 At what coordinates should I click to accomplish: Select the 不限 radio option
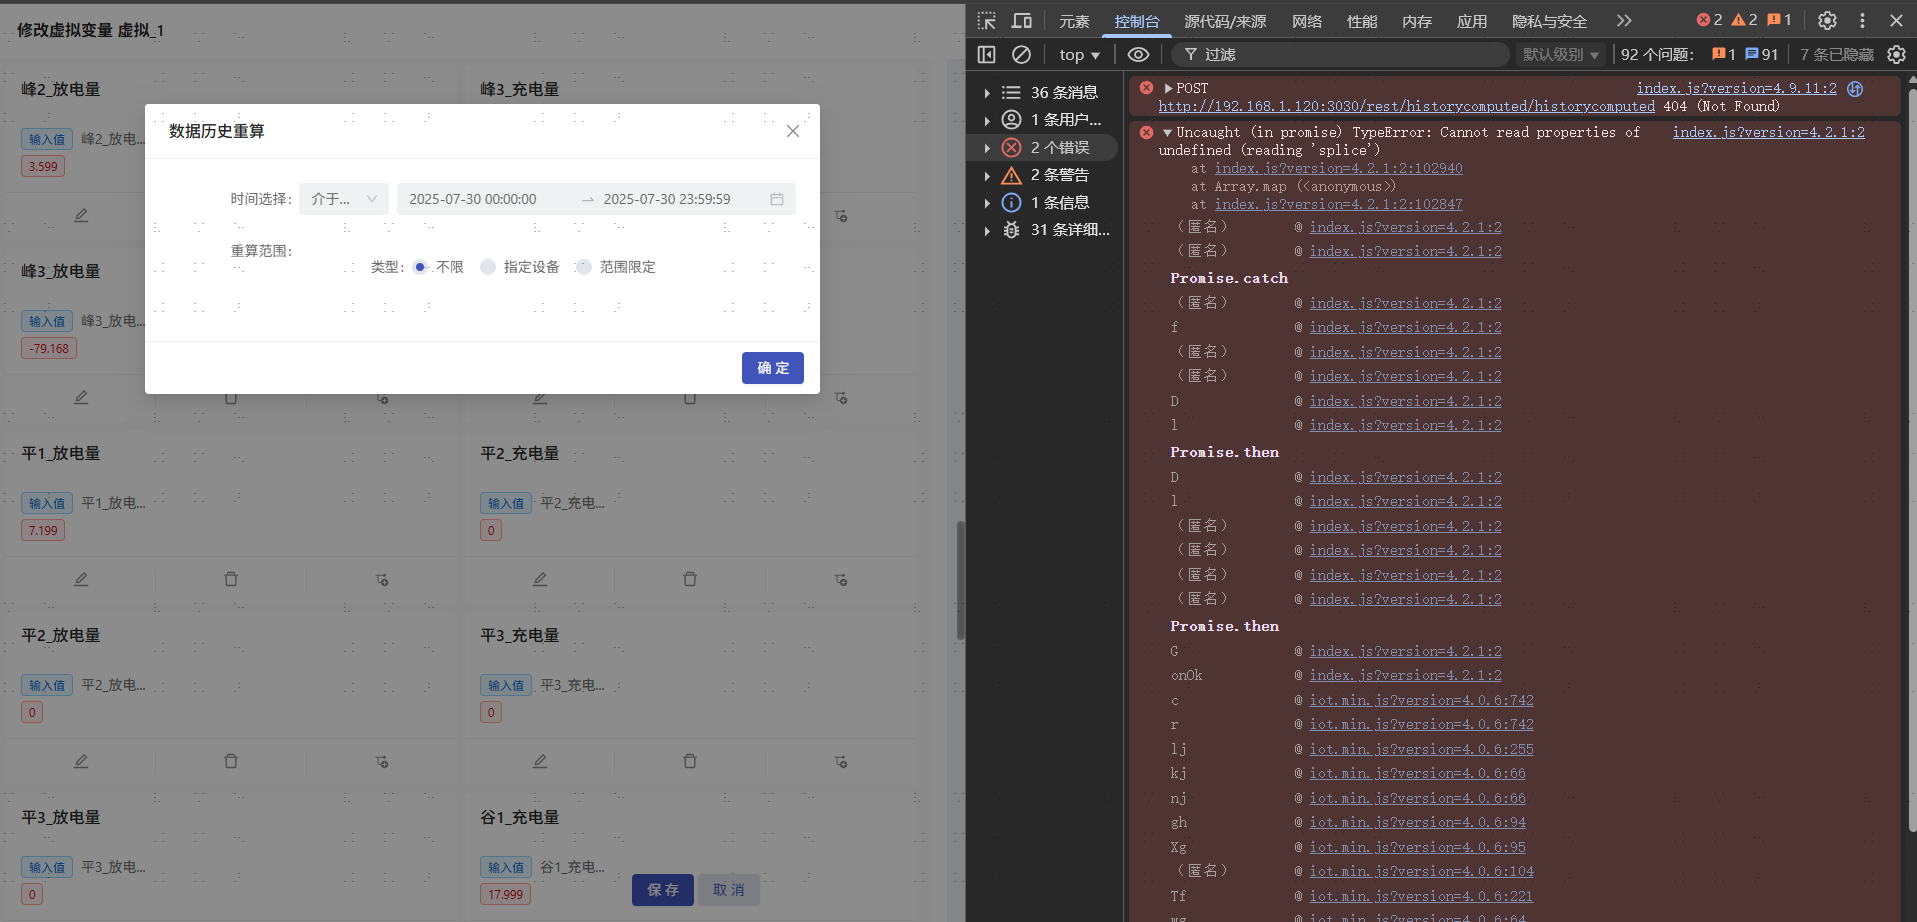click(421, 267)
